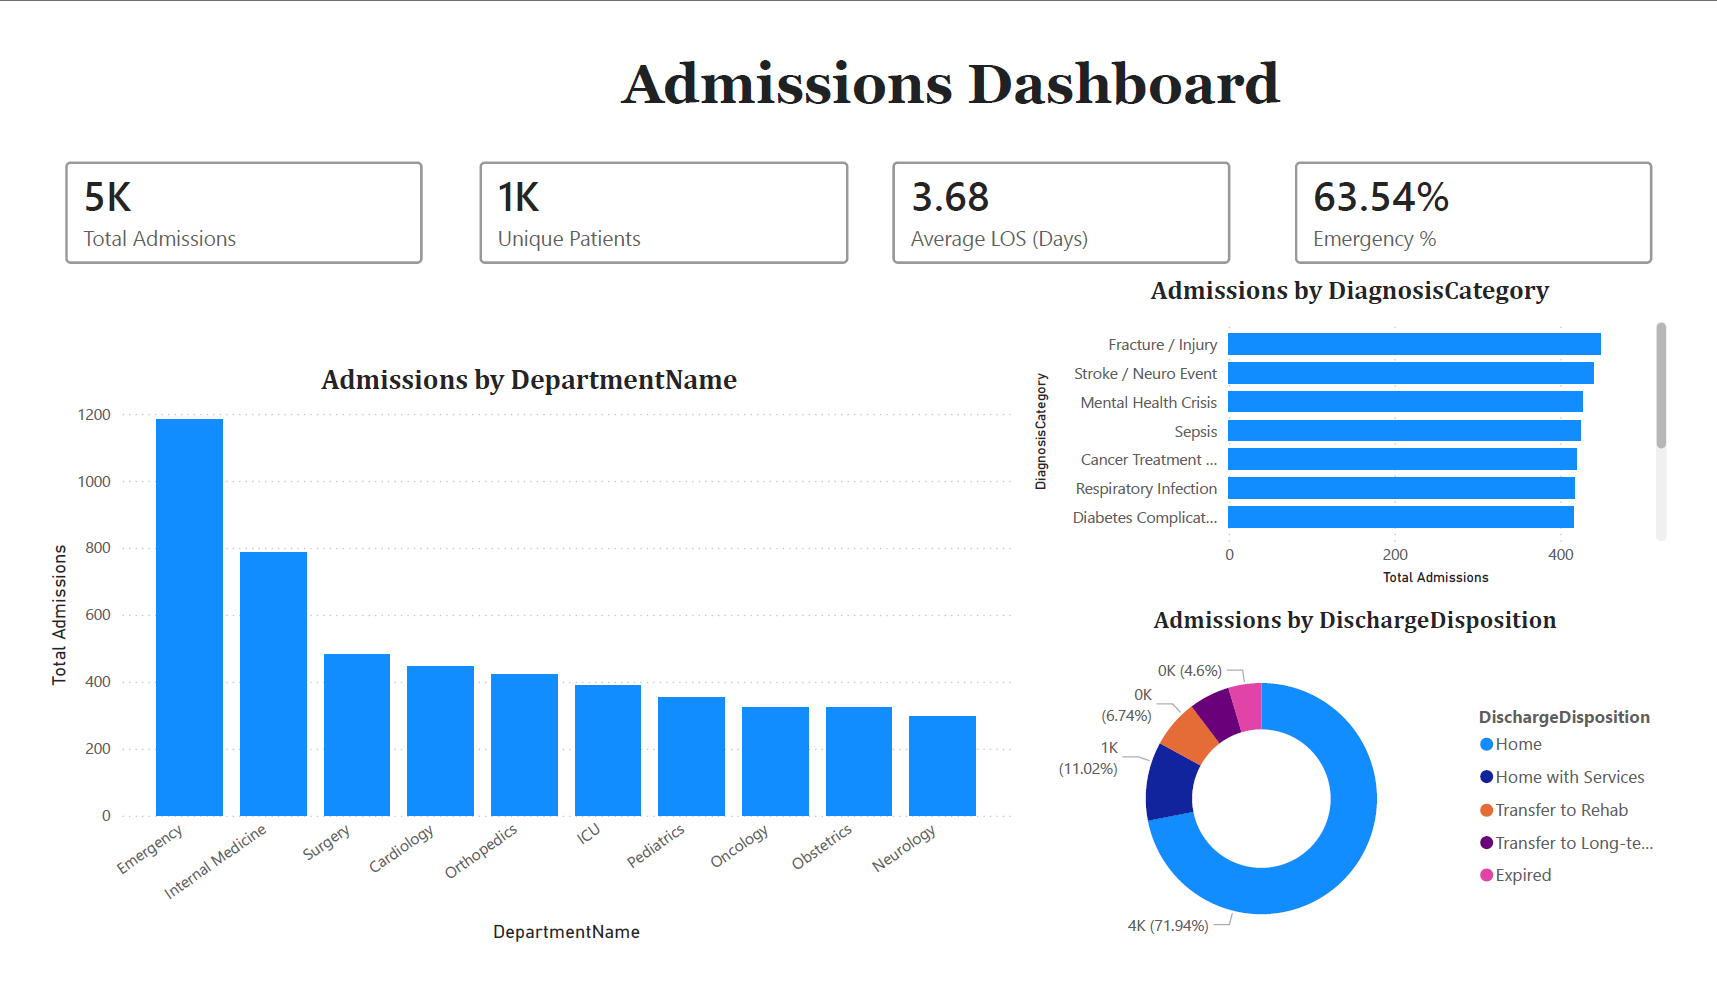
Task: Select the Emergency department bar
Action: [189, 617]
